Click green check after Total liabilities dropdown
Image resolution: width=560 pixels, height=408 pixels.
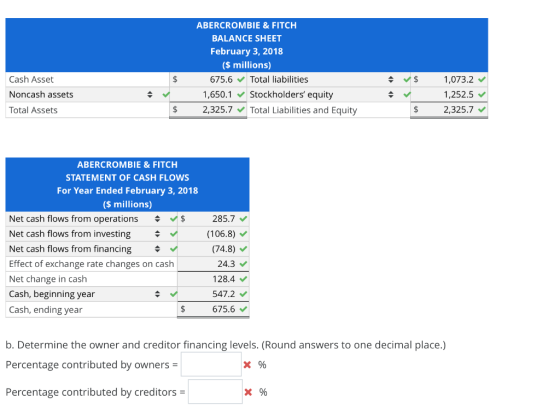click(406, 79)
